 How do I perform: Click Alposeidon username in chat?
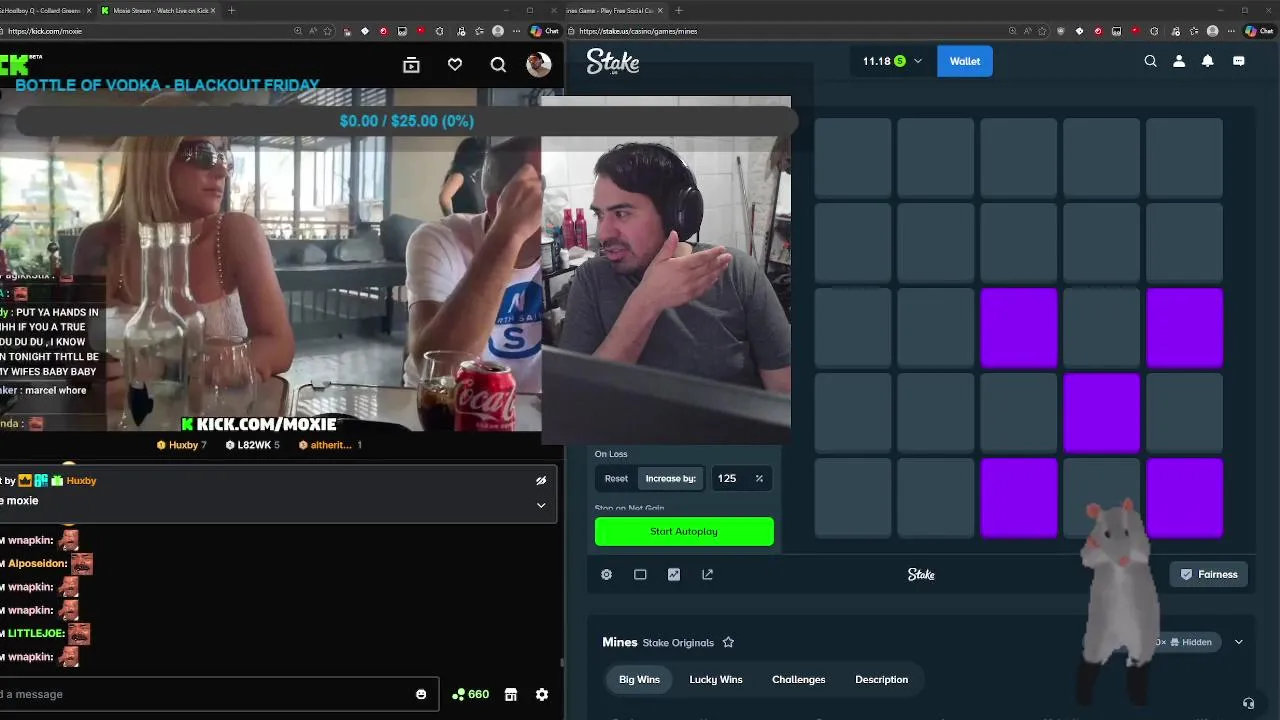coord(38,563)
